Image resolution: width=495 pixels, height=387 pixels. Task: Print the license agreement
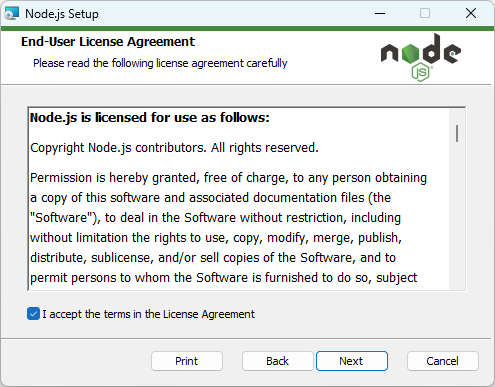(x=187, y=361)
